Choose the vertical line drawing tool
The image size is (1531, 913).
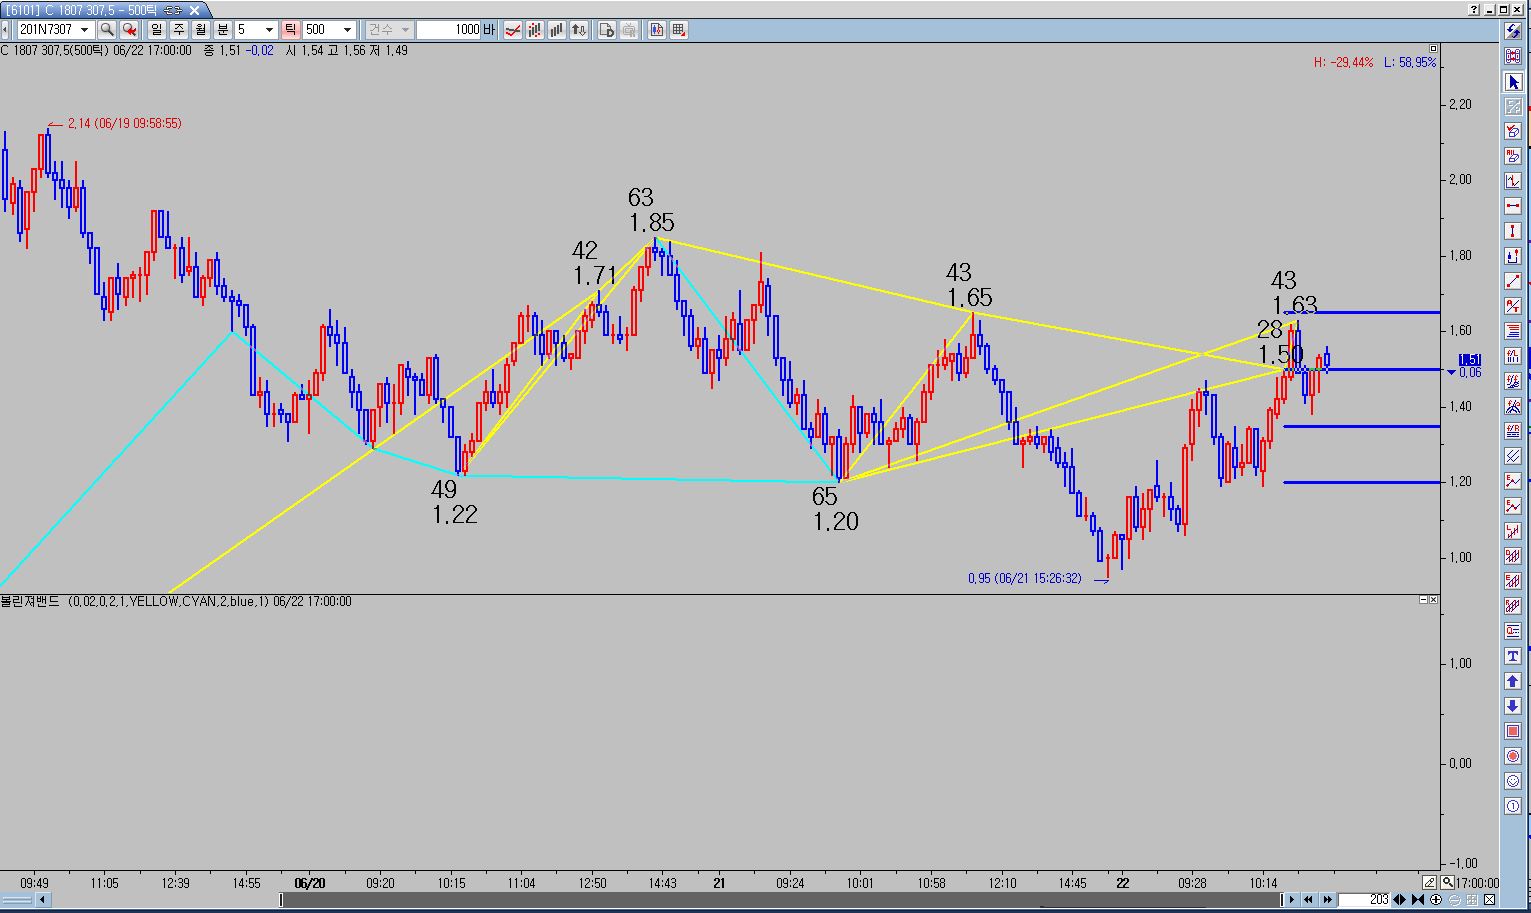pyautogui.click(x=1513, y=232)
